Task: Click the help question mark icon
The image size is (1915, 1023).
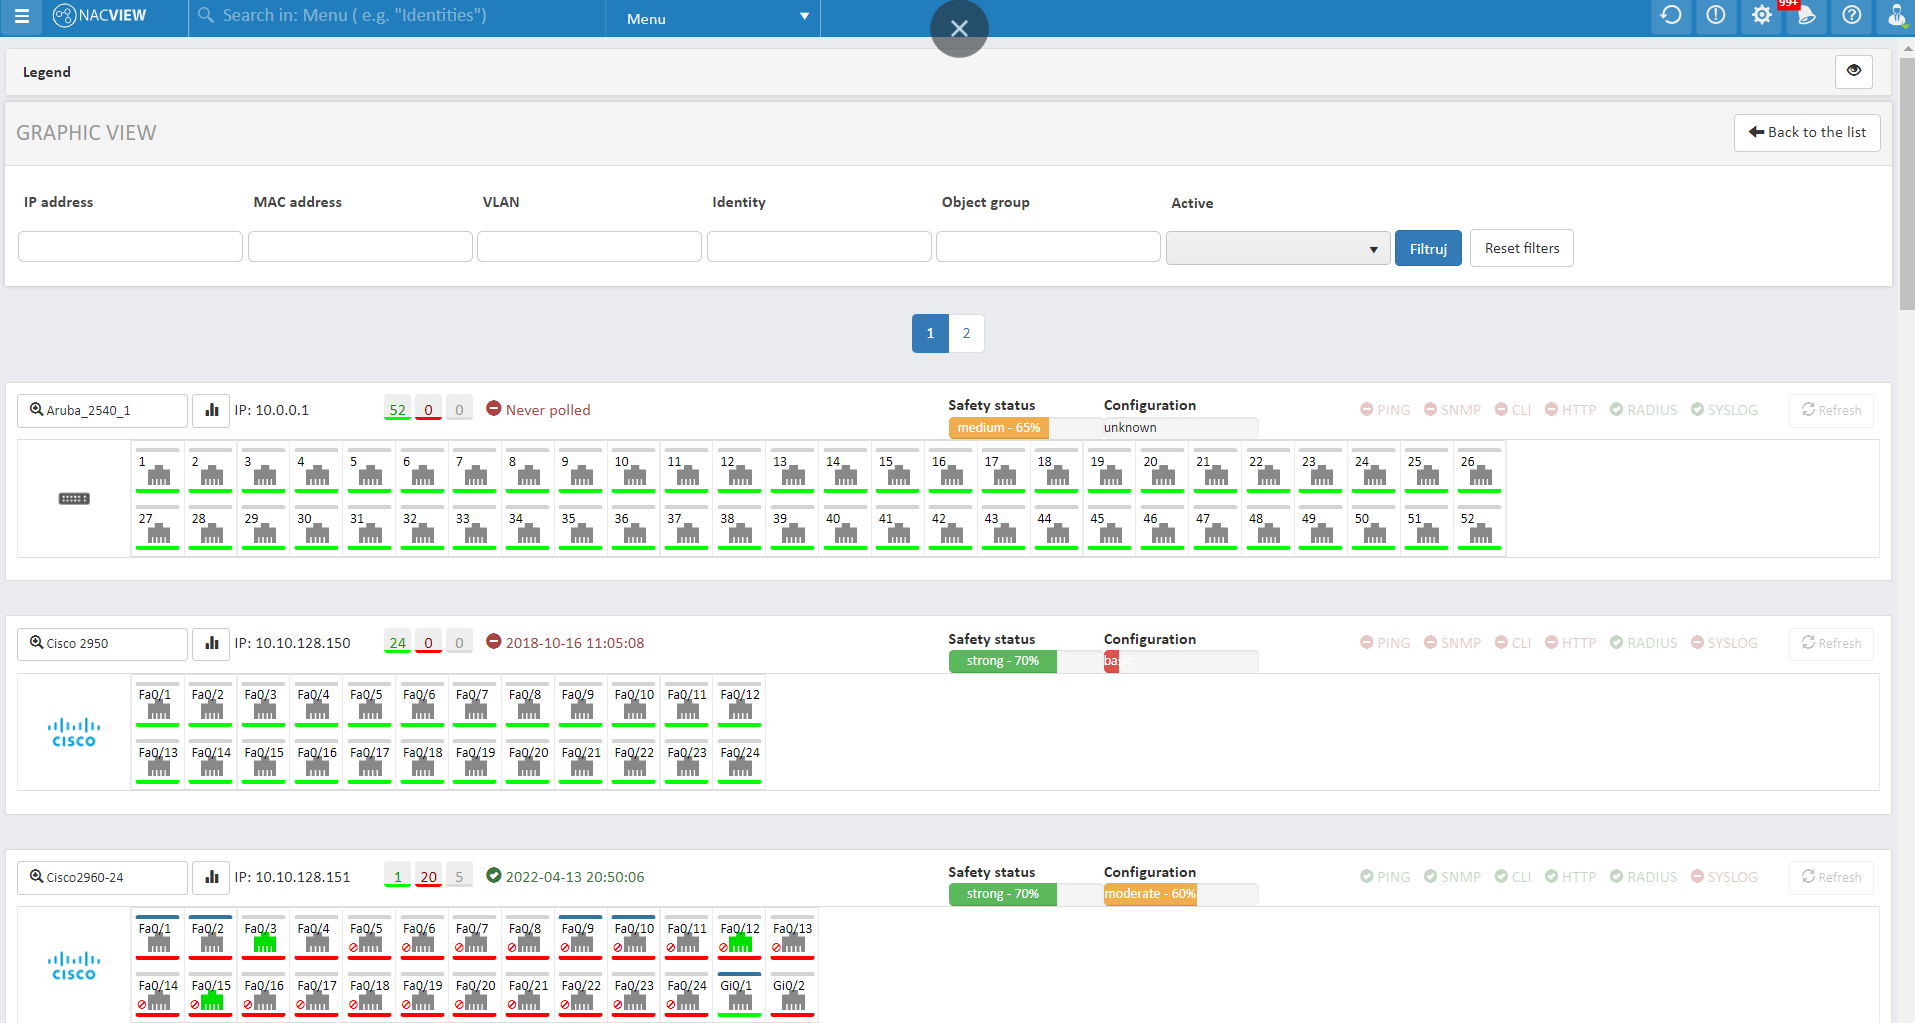Action: pyautogui.click(x=1851, y=17)
